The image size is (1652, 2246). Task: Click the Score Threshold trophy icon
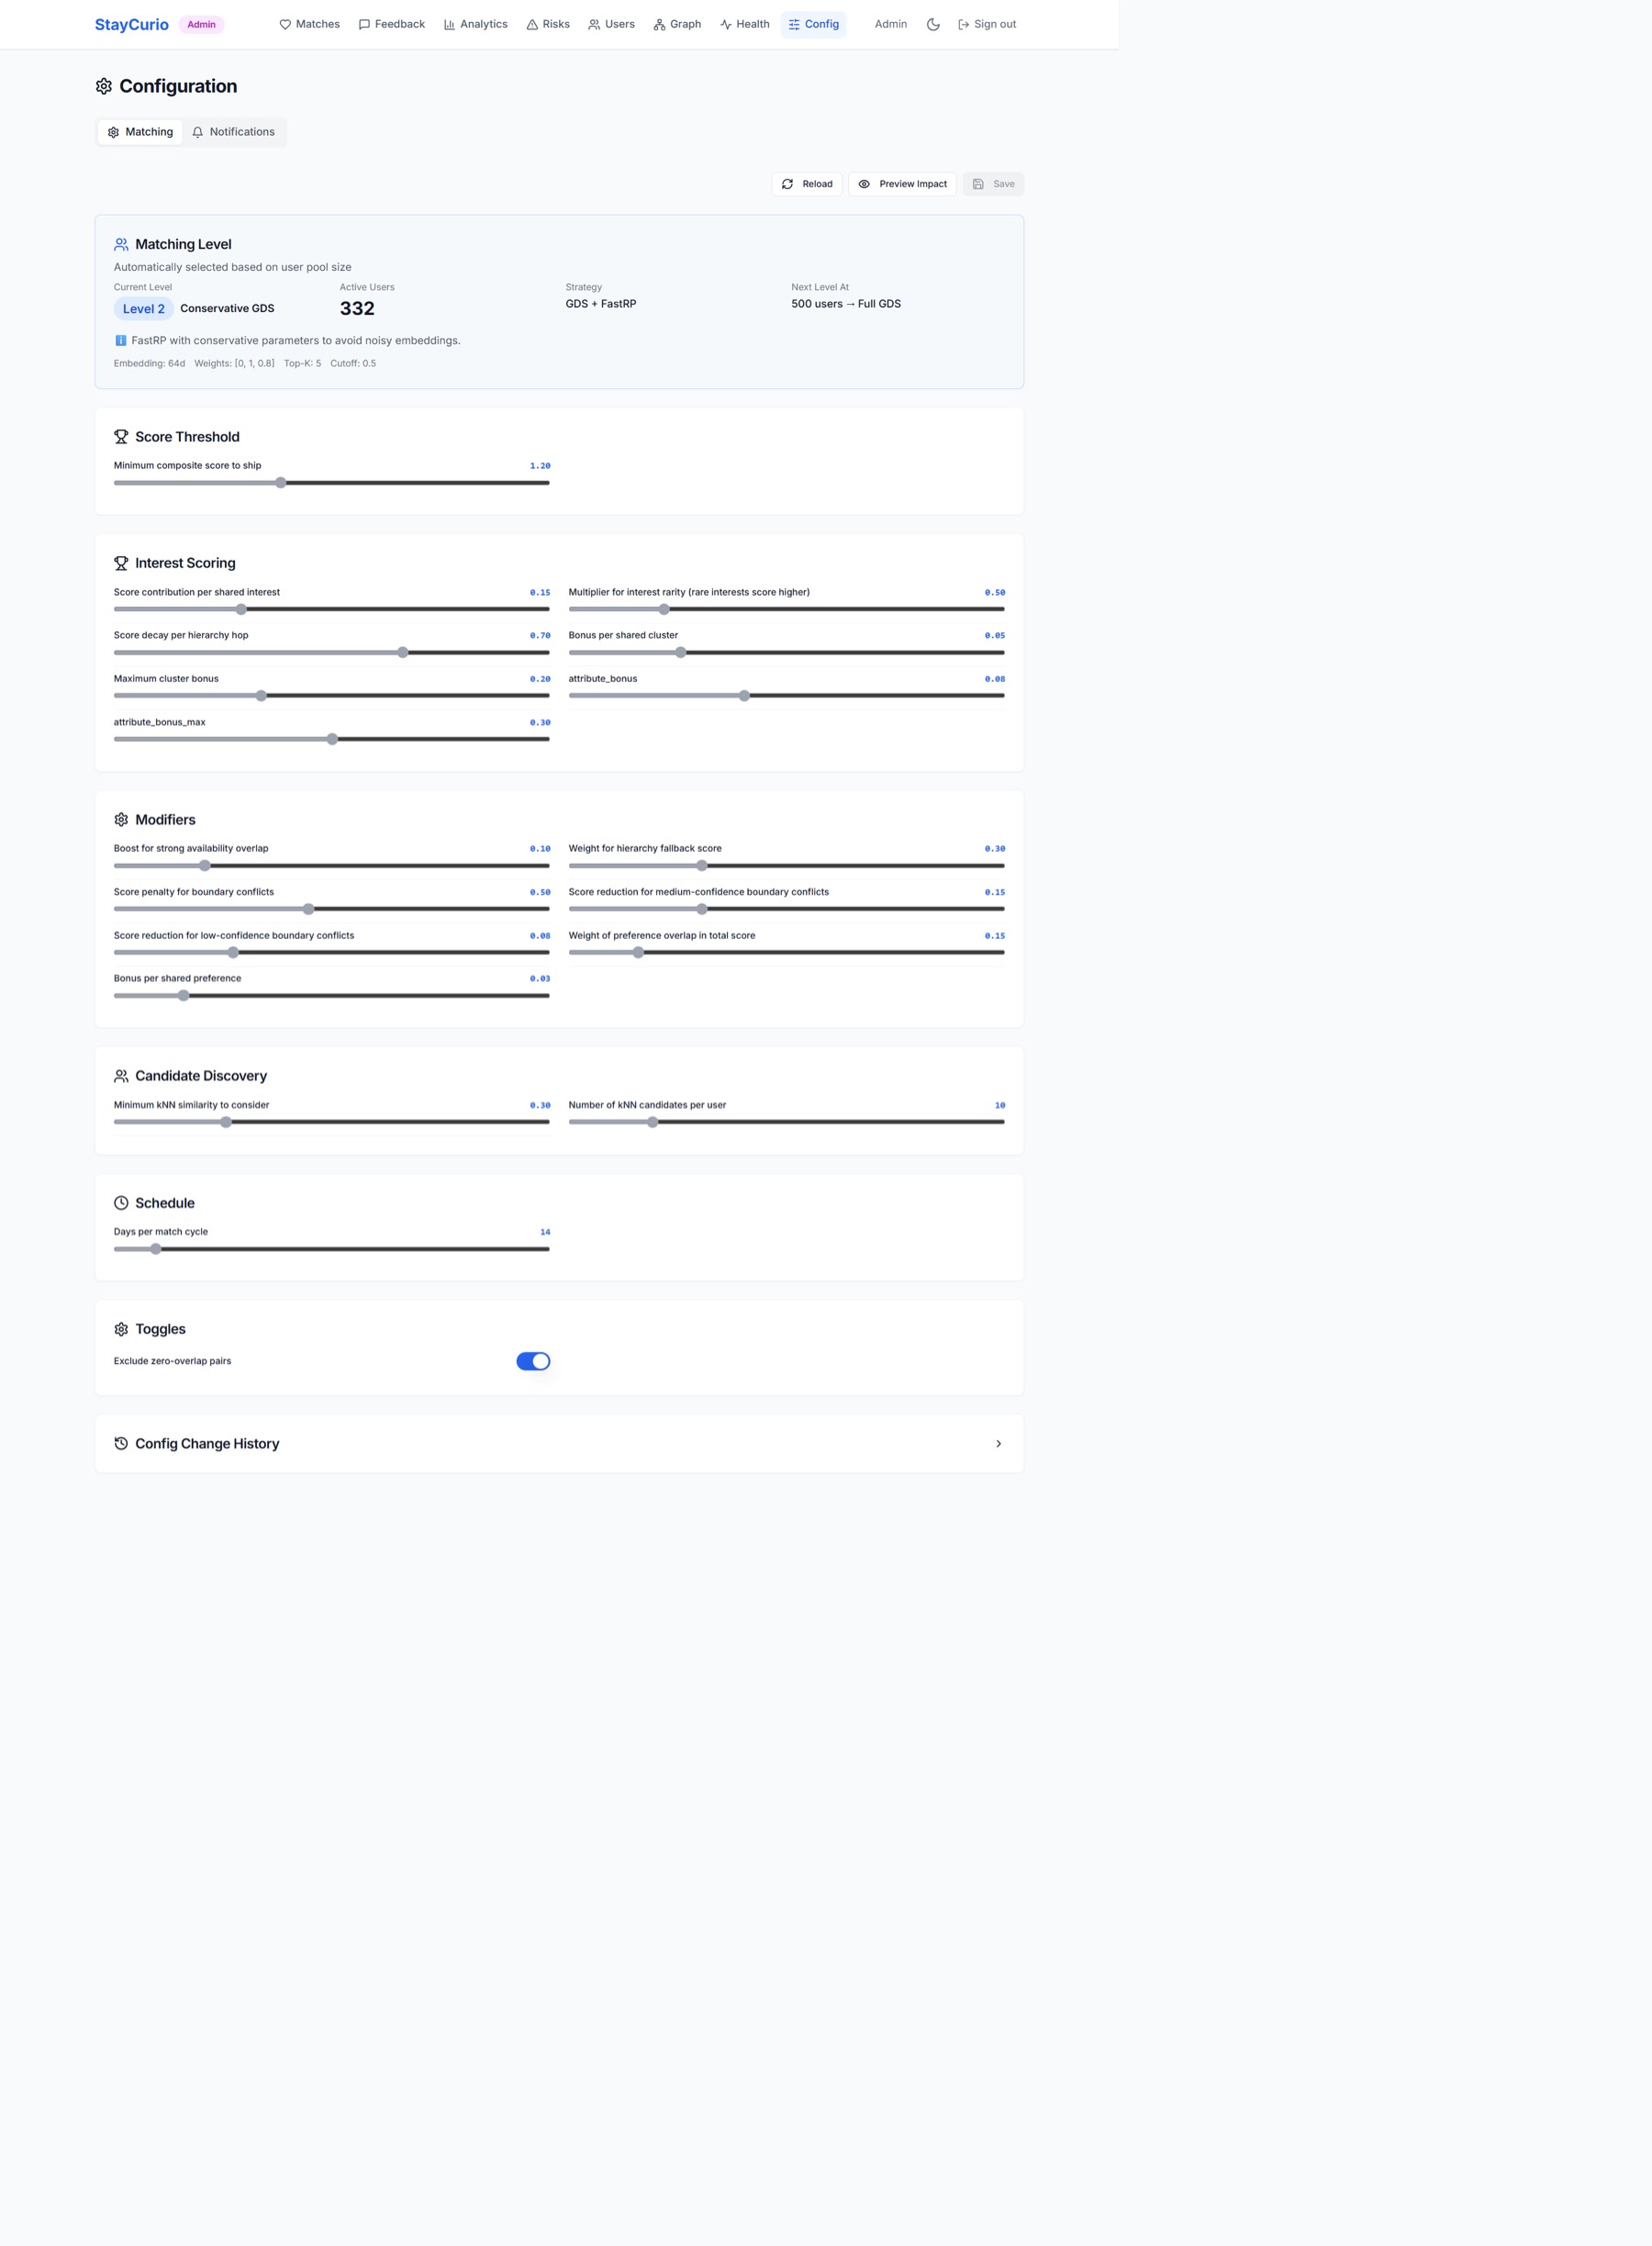tap(121, 437)
